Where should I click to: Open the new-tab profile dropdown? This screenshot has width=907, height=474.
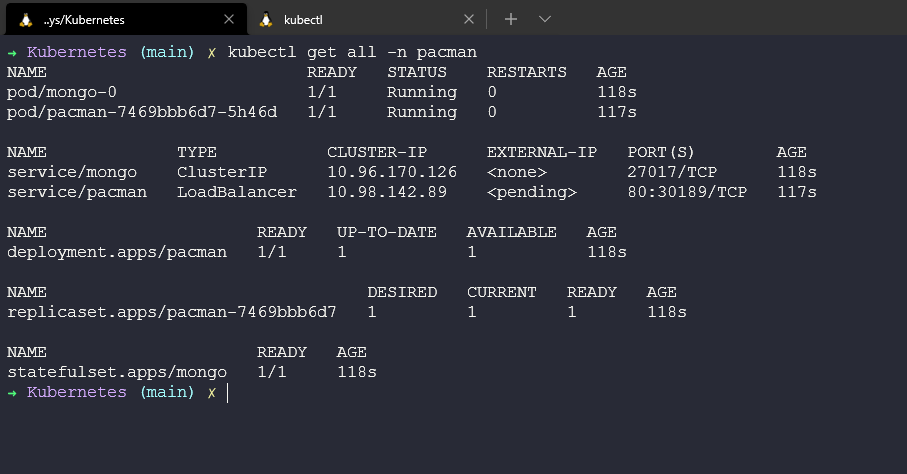[x=544, y=19]
